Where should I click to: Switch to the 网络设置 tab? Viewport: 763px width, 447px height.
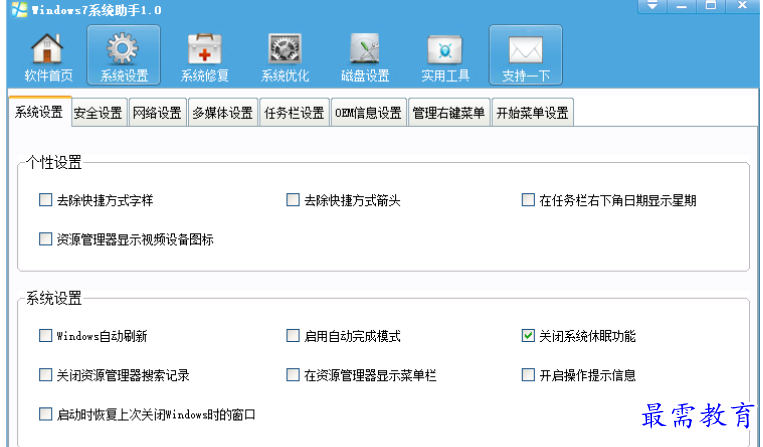tap(157, 113)
